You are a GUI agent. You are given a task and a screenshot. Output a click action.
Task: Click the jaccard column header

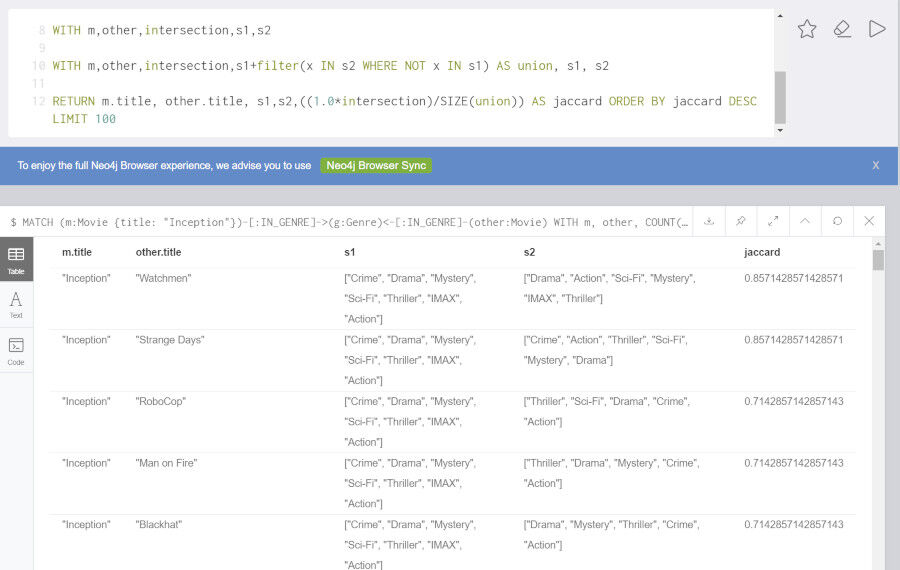click(762, 252)
